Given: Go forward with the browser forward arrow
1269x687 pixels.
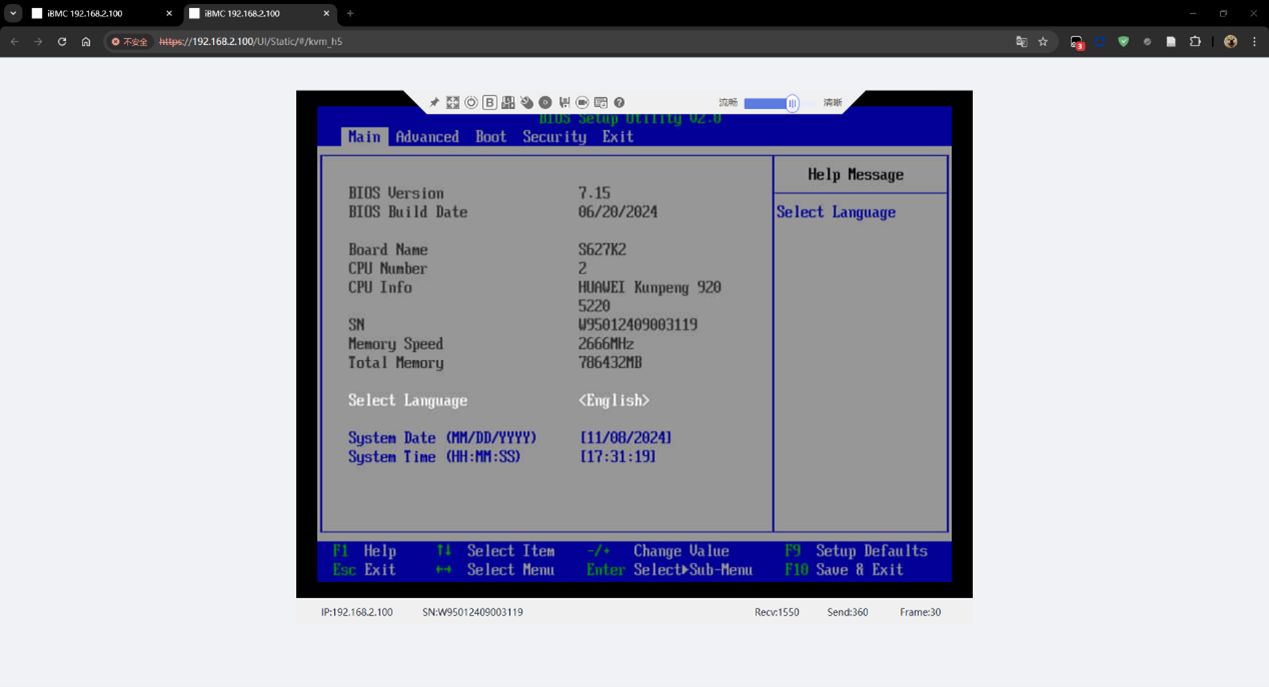Looking at the screenshot, I should pyautogui.click(x=38, y=42).
